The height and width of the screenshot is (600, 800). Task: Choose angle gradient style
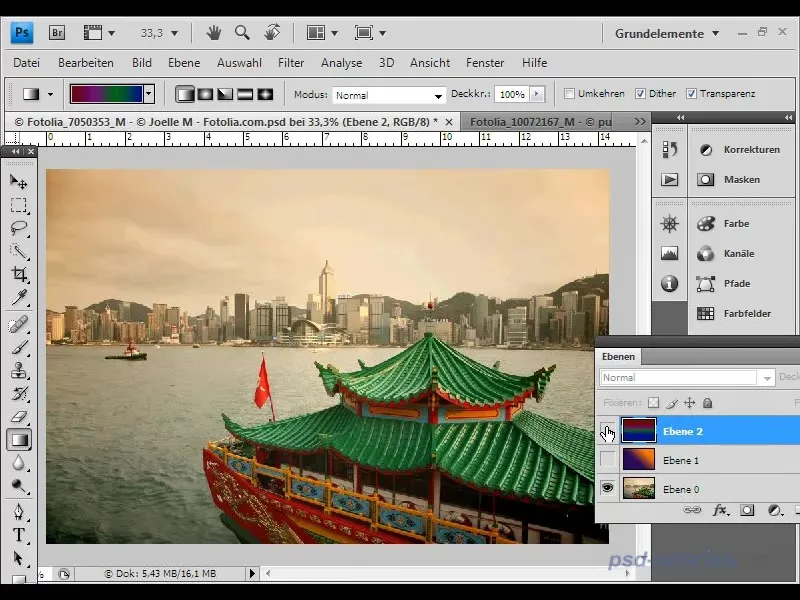225,94
